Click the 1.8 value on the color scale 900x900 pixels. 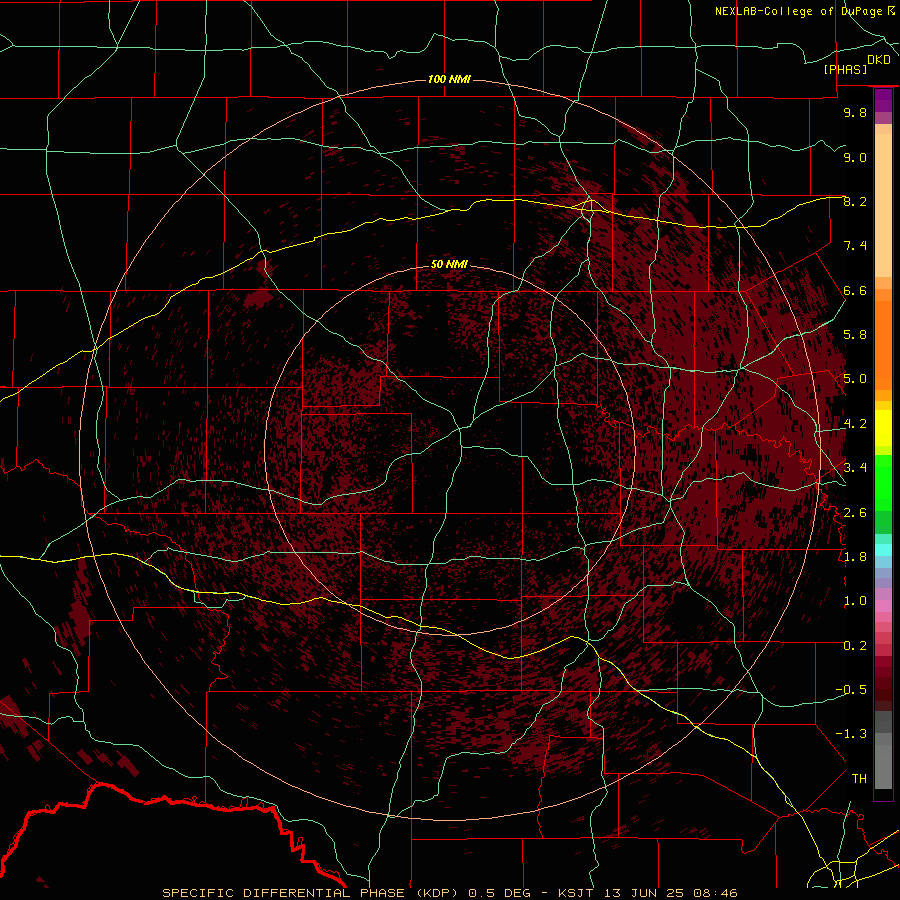(855, 557)
